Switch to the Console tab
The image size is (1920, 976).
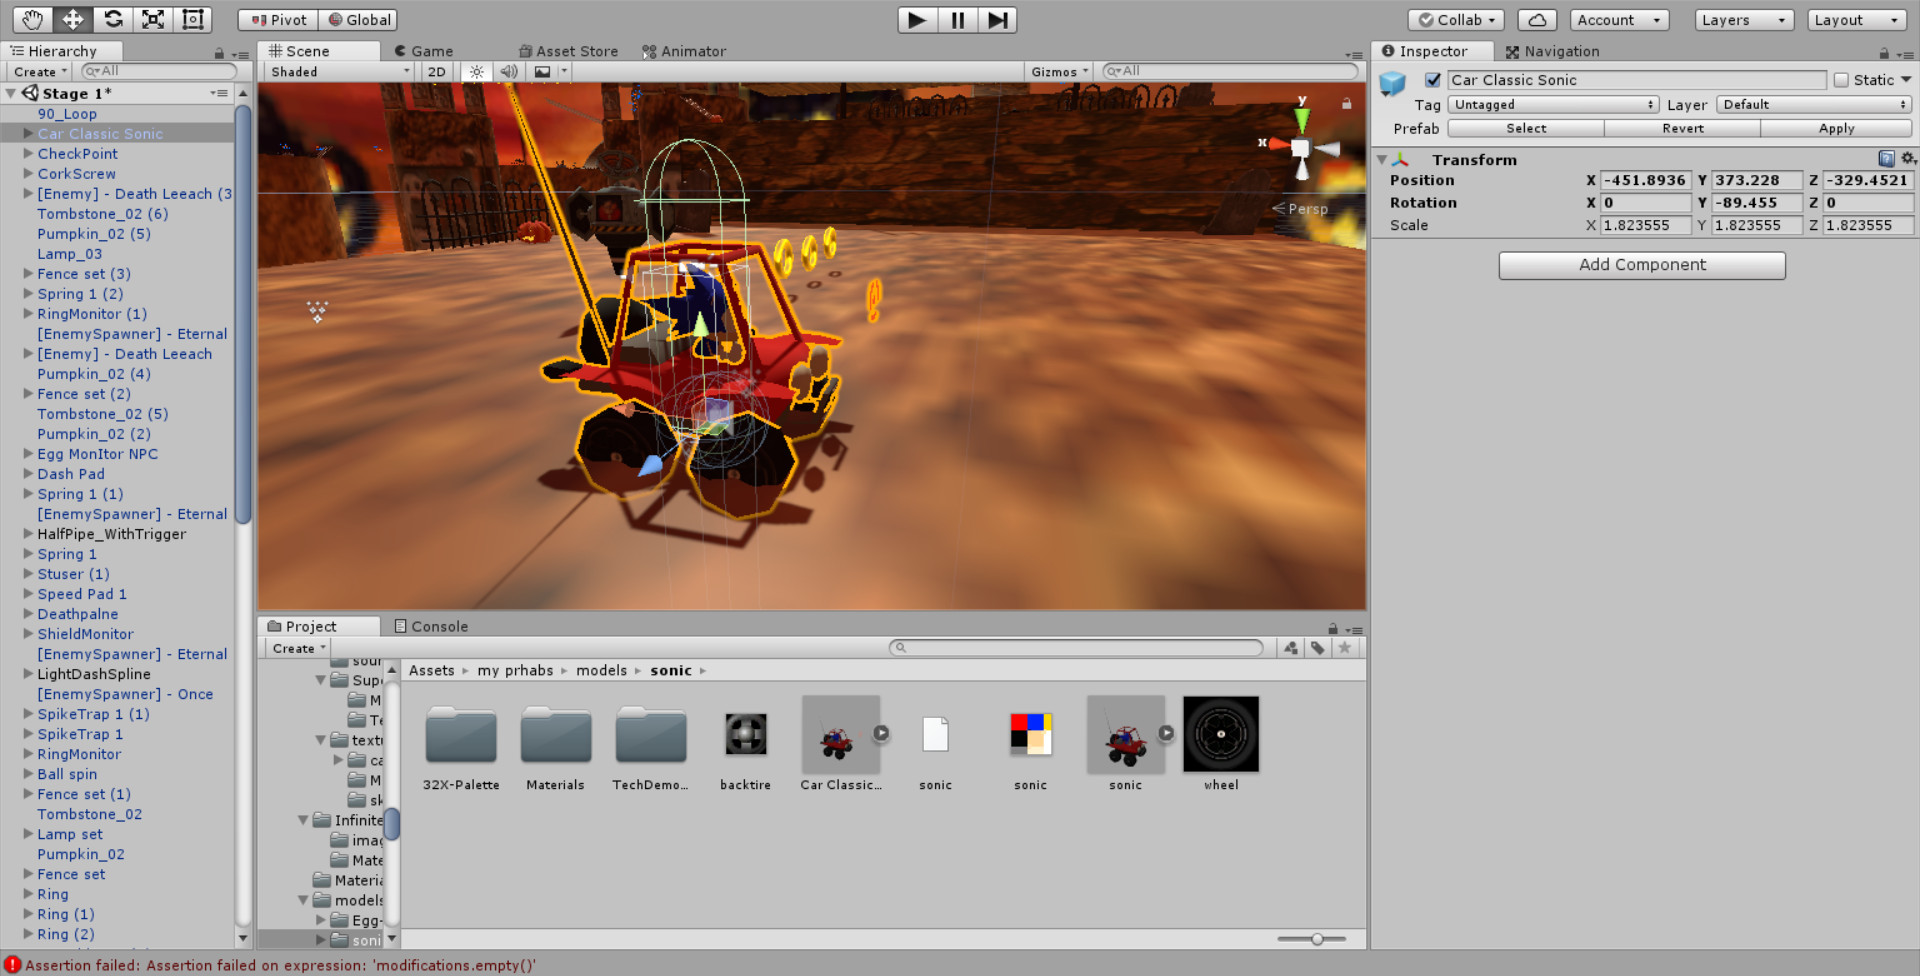point(431,627)
